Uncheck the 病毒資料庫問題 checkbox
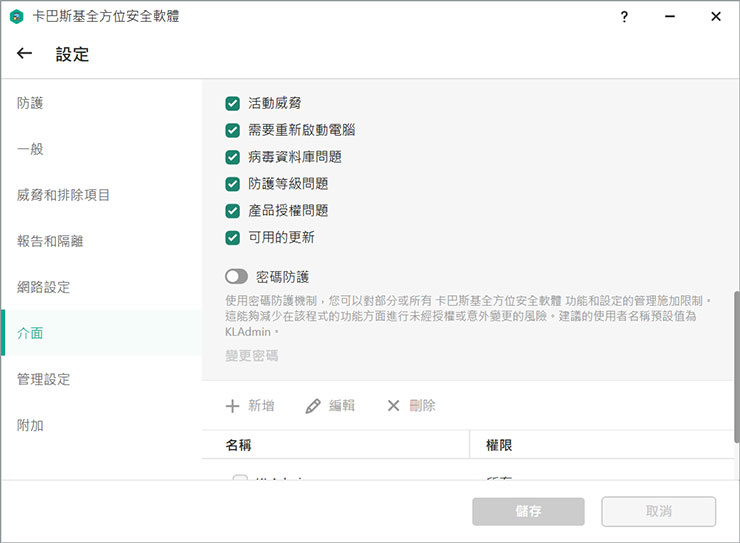The width and height of the screenshot is (740, 543). coord(233,157)
